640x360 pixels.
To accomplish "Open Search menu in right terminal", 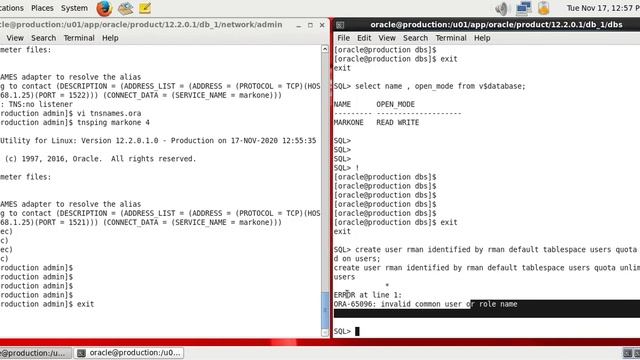I will click(416, 38).
